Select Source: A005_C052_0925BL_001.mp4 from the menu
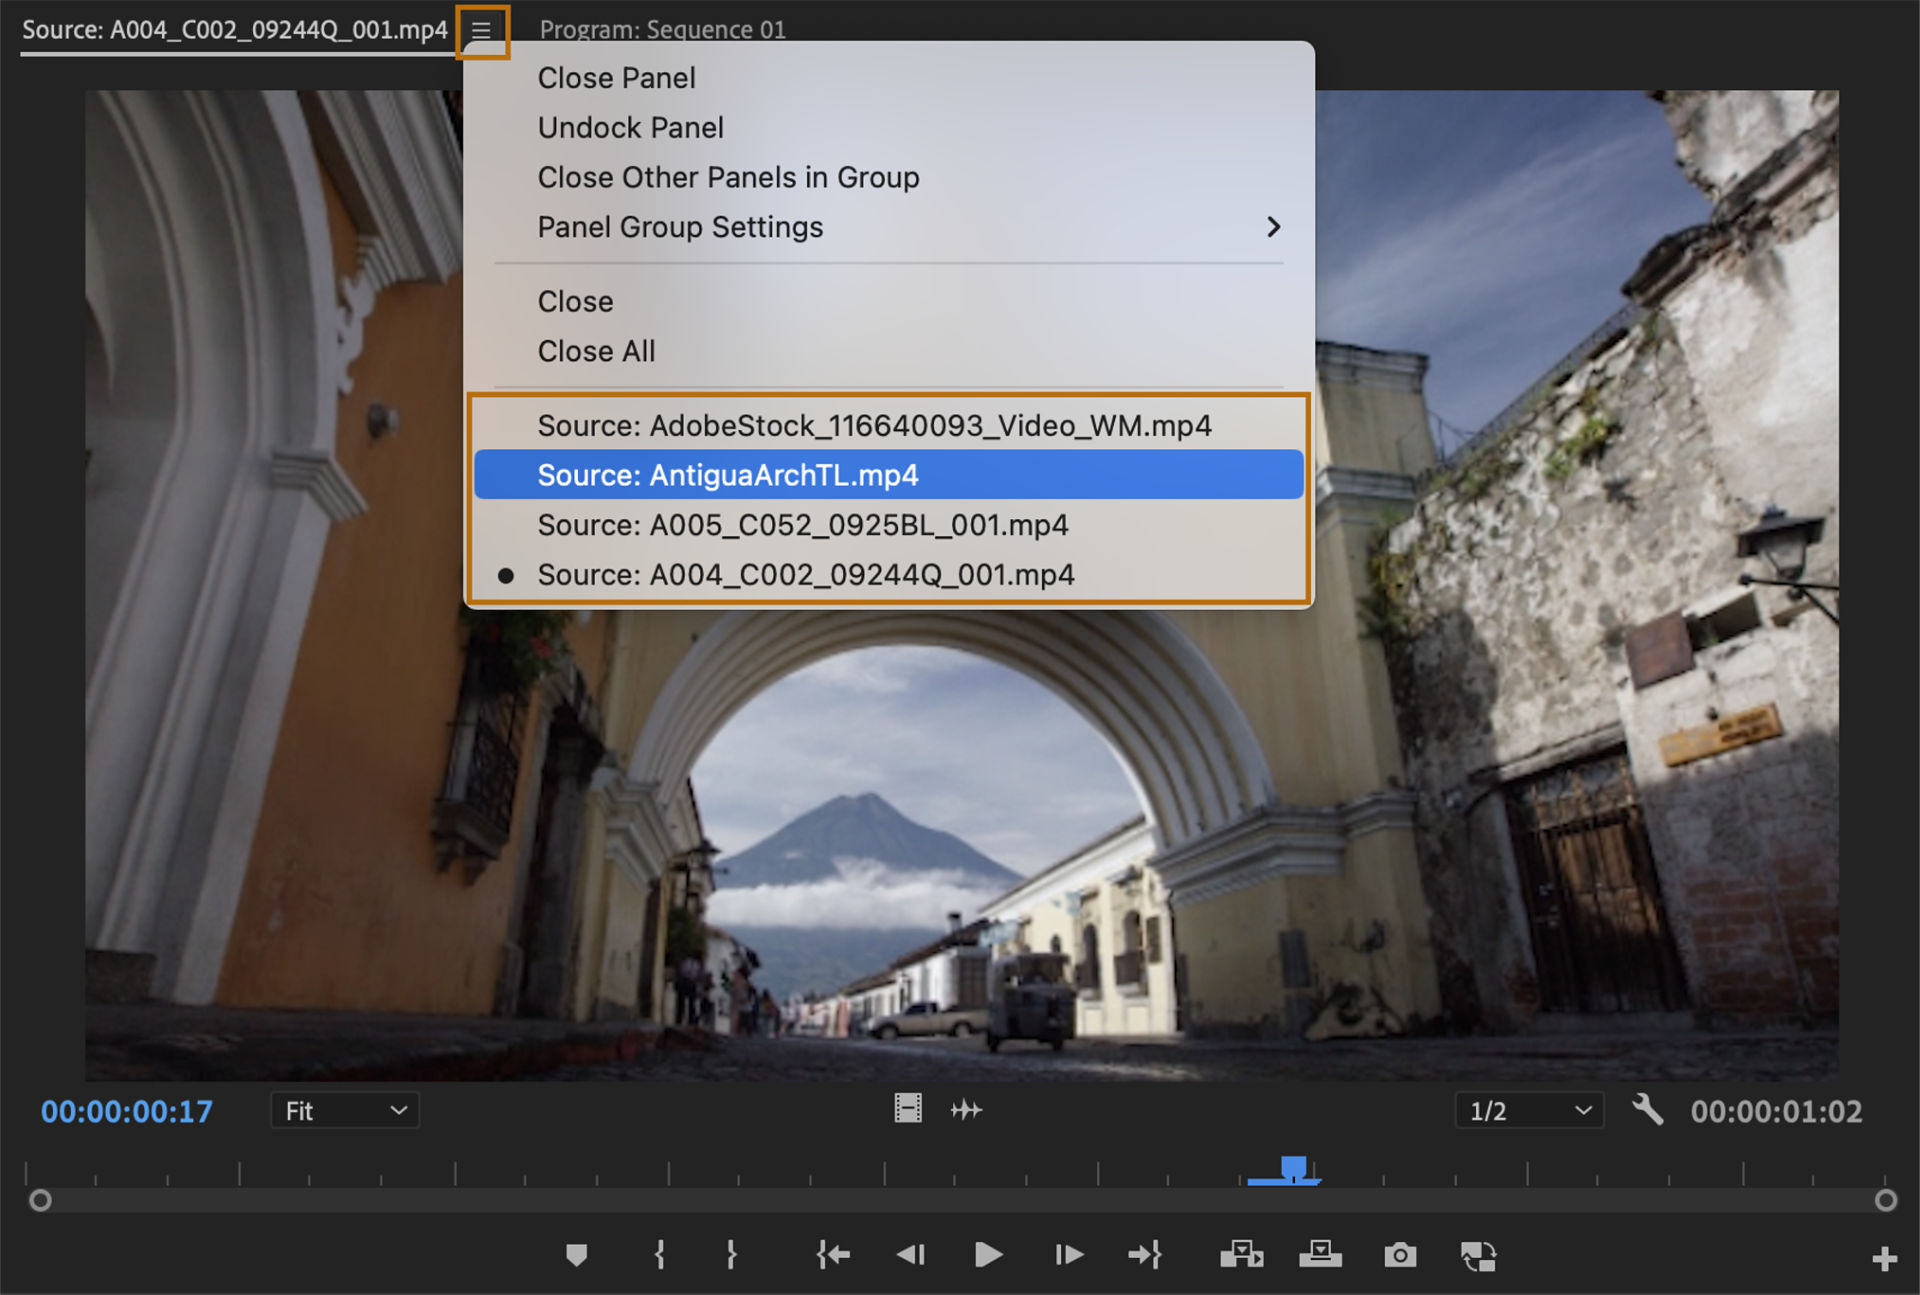The image size is (1920, 1295). 803,524
